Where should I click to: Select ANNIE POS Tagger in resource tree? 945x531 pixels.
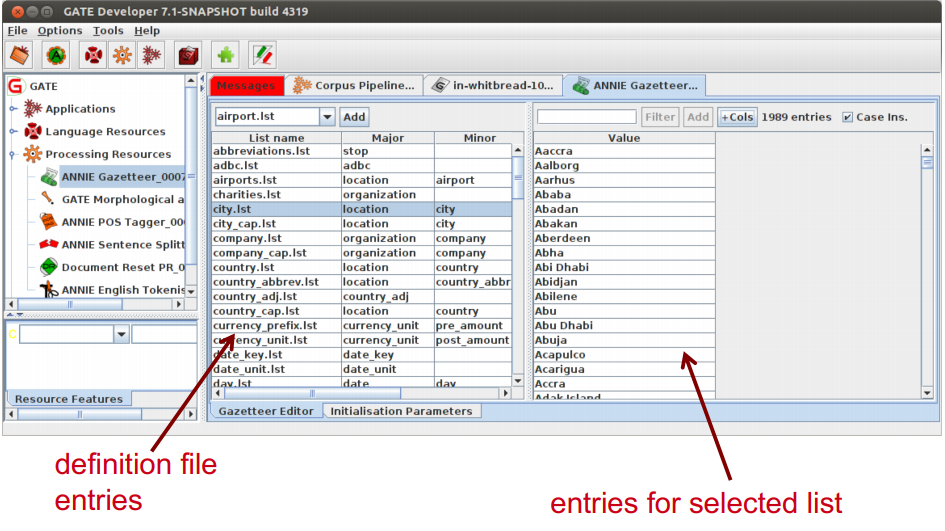point(122,222)
